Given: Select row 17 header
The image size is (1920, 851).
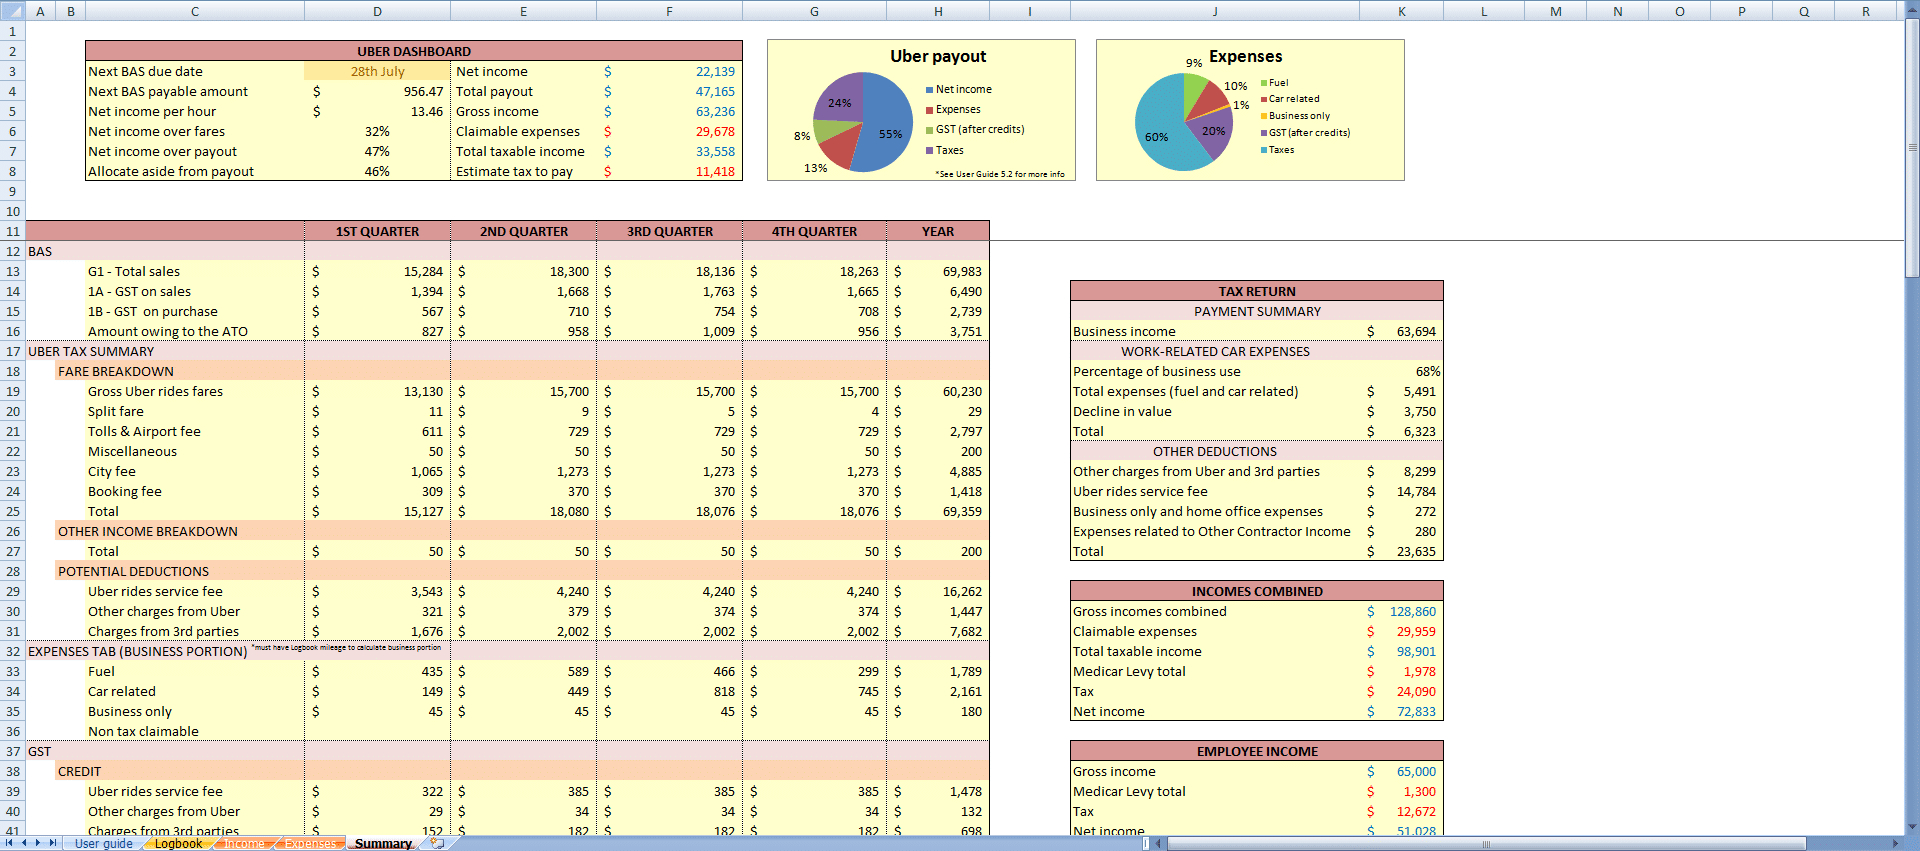Looking at the screenshot, I should (13, 351).
